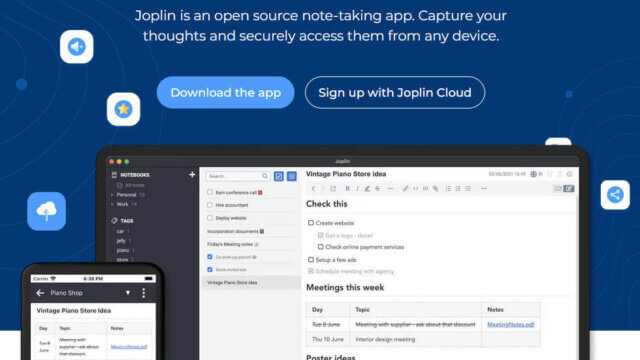
Task: Toggle bold formatting
Action: [x=347, y=189]
